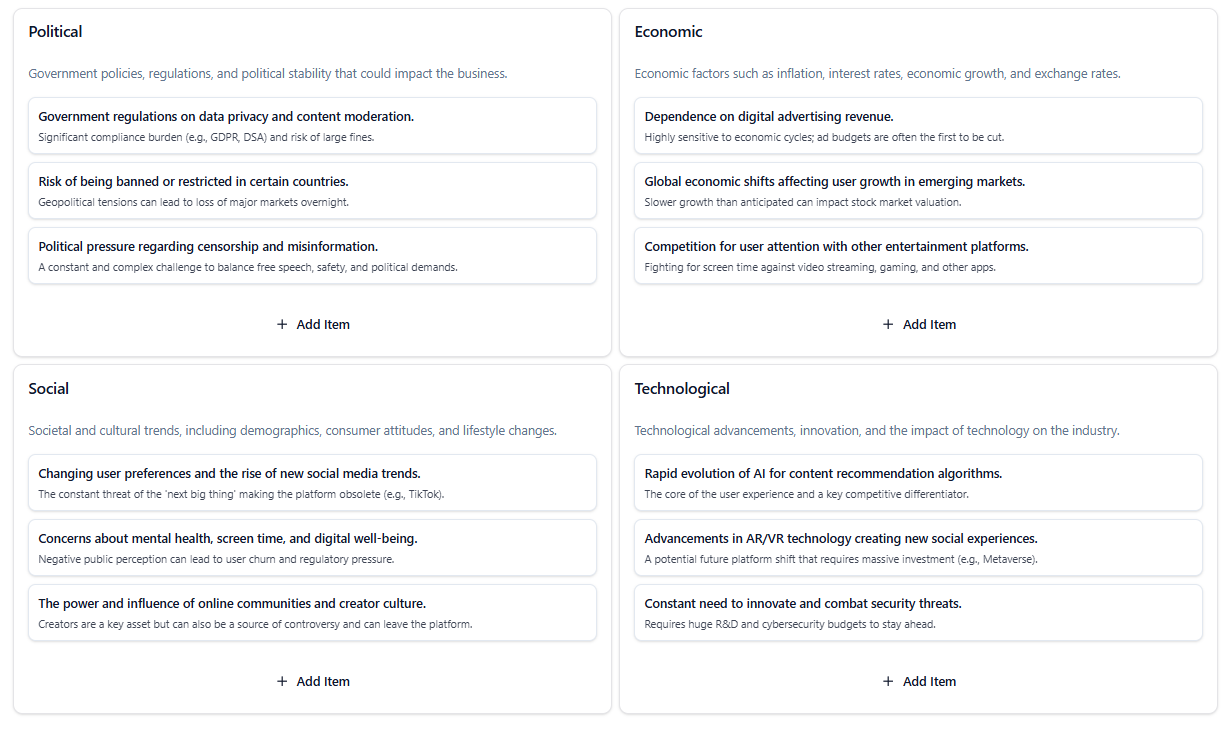Click the plus icon in Economic section
Viewport: 1232px width, 729px height.
coord(888,325)
